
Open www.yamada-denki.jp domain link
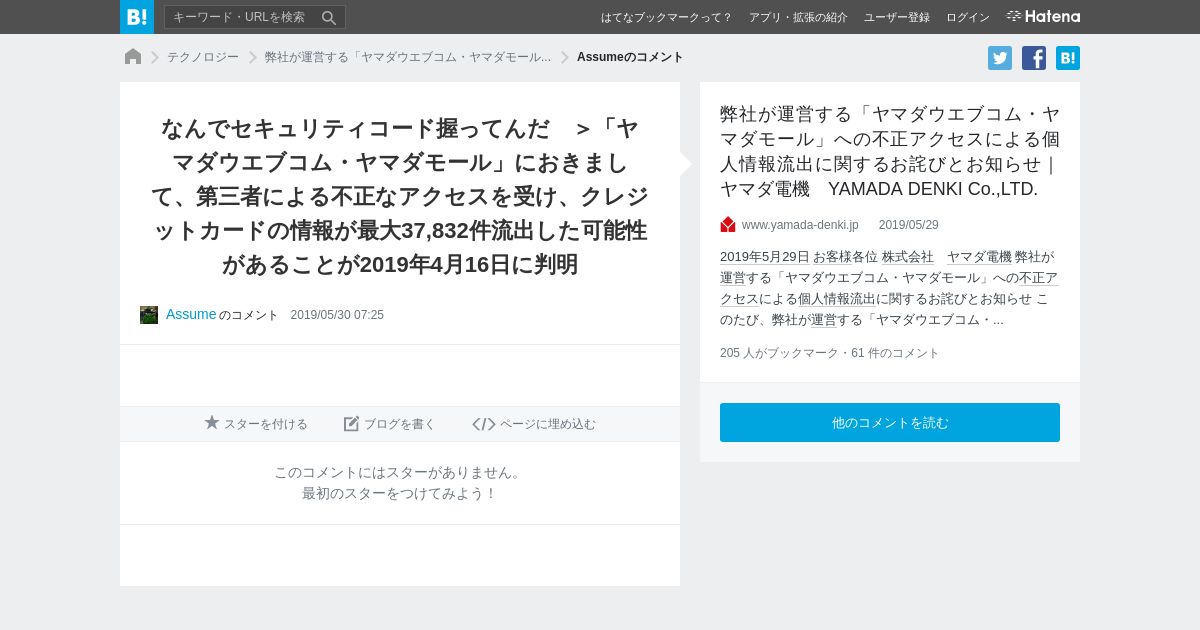point(800,225)
